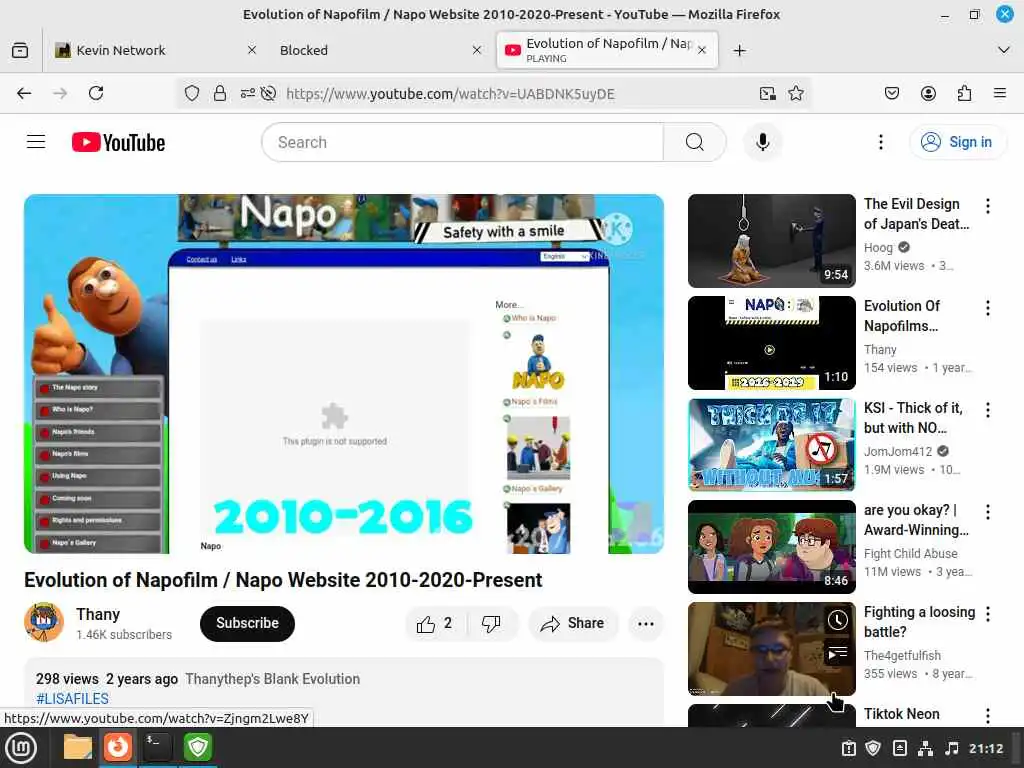The image size is (1024, 768).
Task: Open Thany channel name link
Action: (98, 615)
